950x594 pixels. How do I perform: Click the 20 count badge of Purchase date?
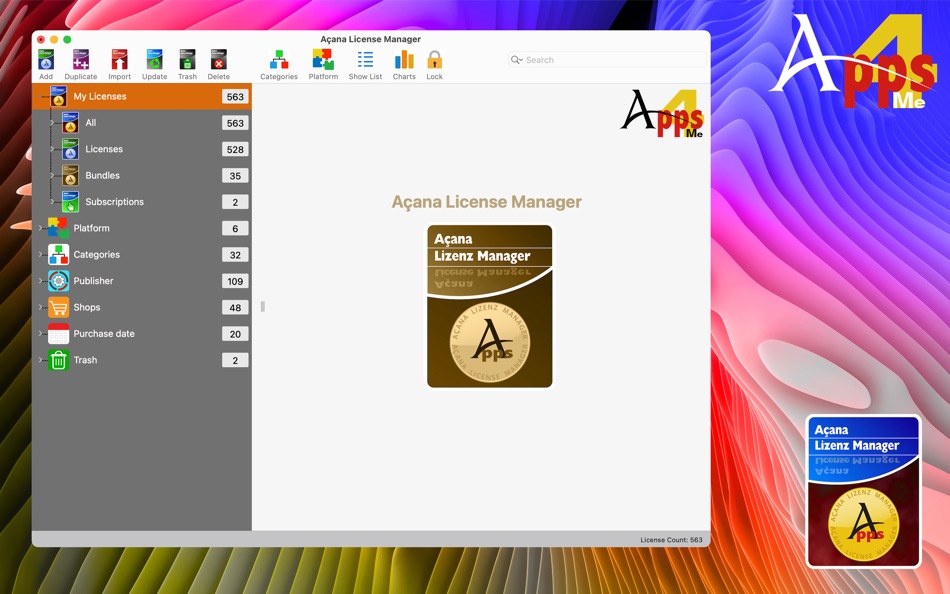[x=235, y=334]
